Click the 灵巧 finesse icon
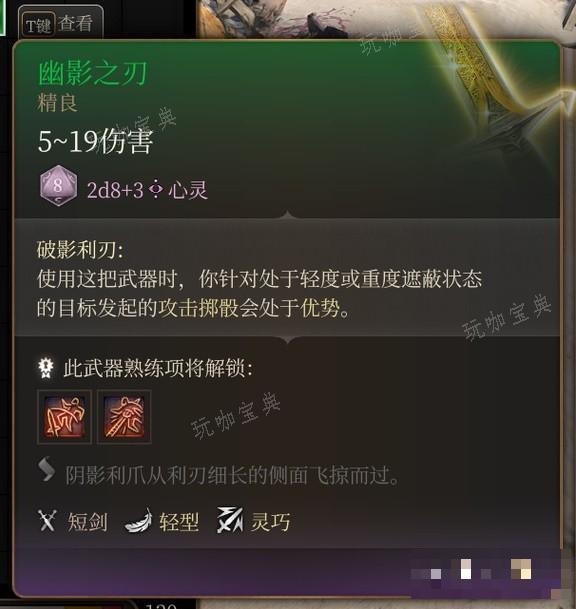The image size is (576, 609). (x=230, y=520)
